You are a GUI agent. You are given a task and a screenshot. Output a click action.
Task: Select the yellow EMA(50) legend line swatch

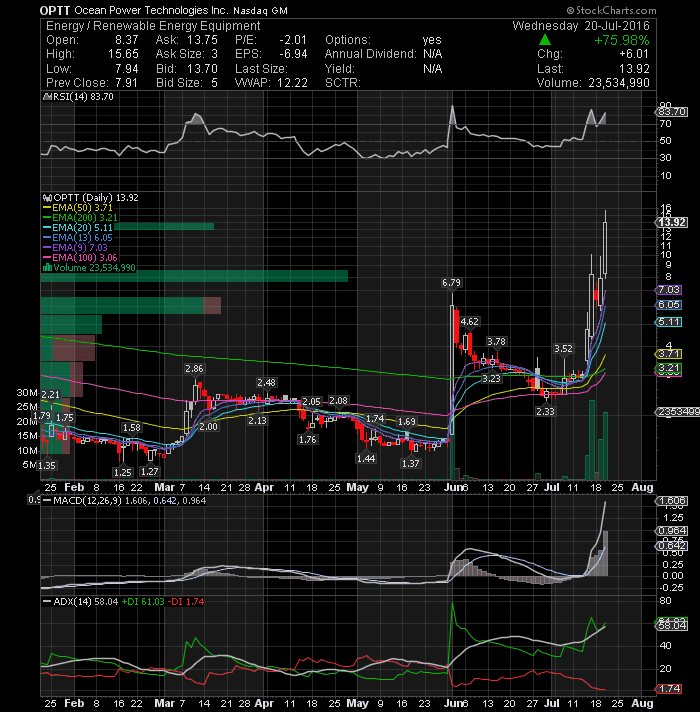click(x=47, y=208)
